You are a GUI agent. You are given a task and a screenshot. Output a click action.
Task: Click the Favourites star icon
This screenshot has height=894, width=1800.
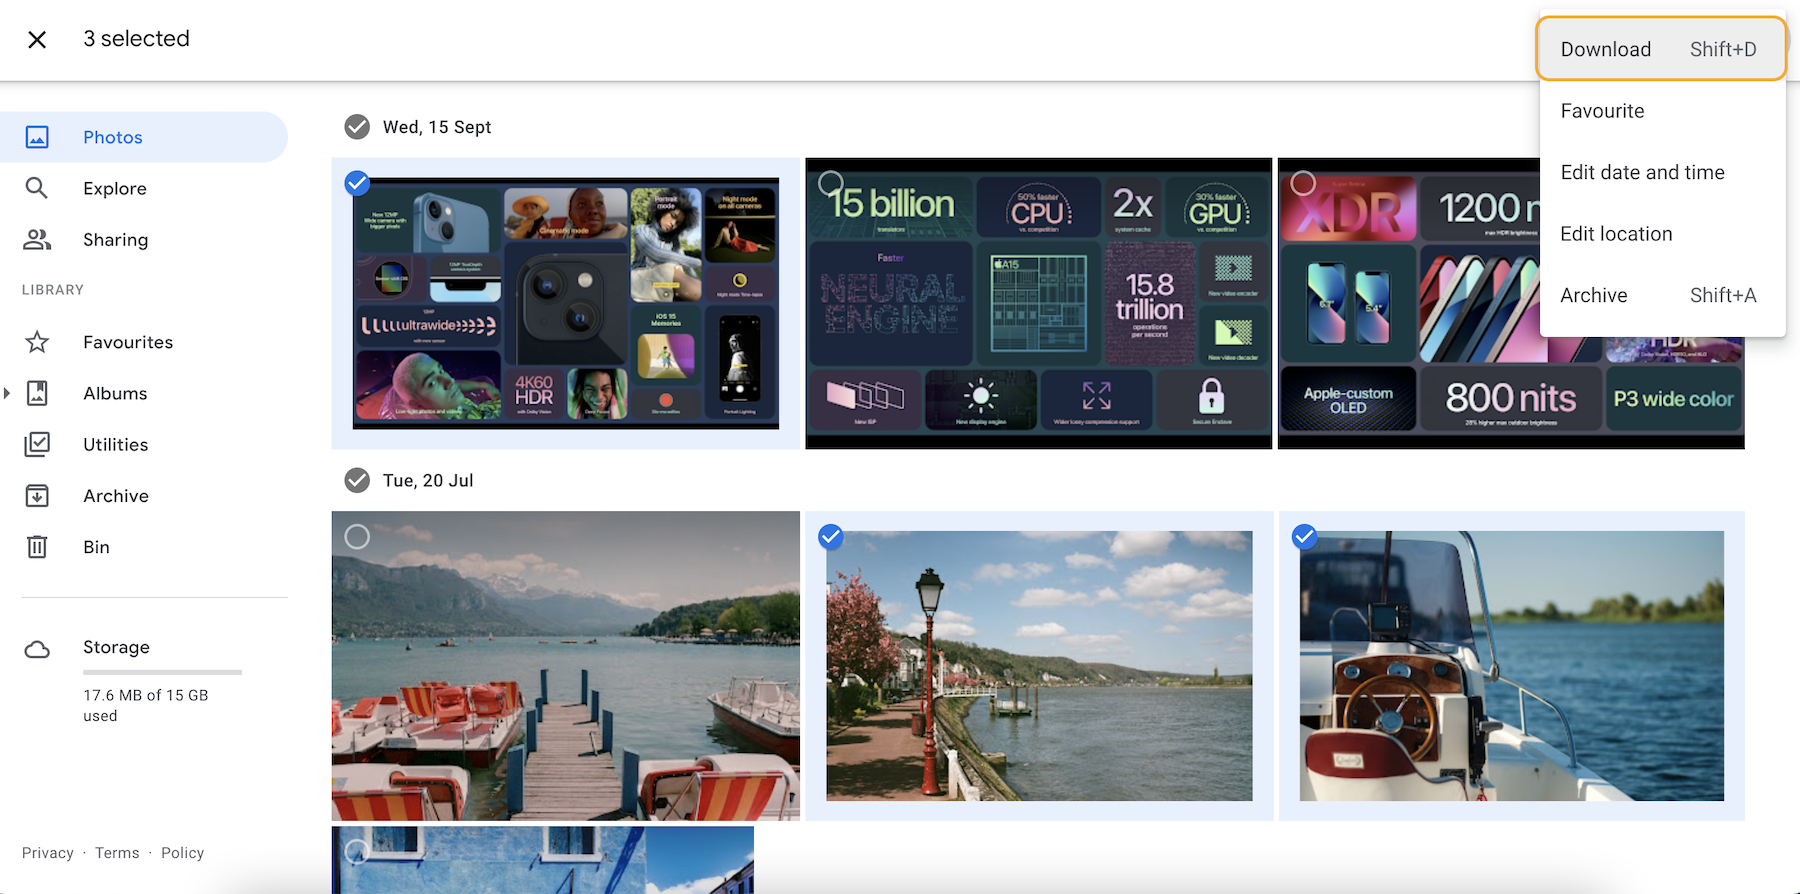(37, 342)
